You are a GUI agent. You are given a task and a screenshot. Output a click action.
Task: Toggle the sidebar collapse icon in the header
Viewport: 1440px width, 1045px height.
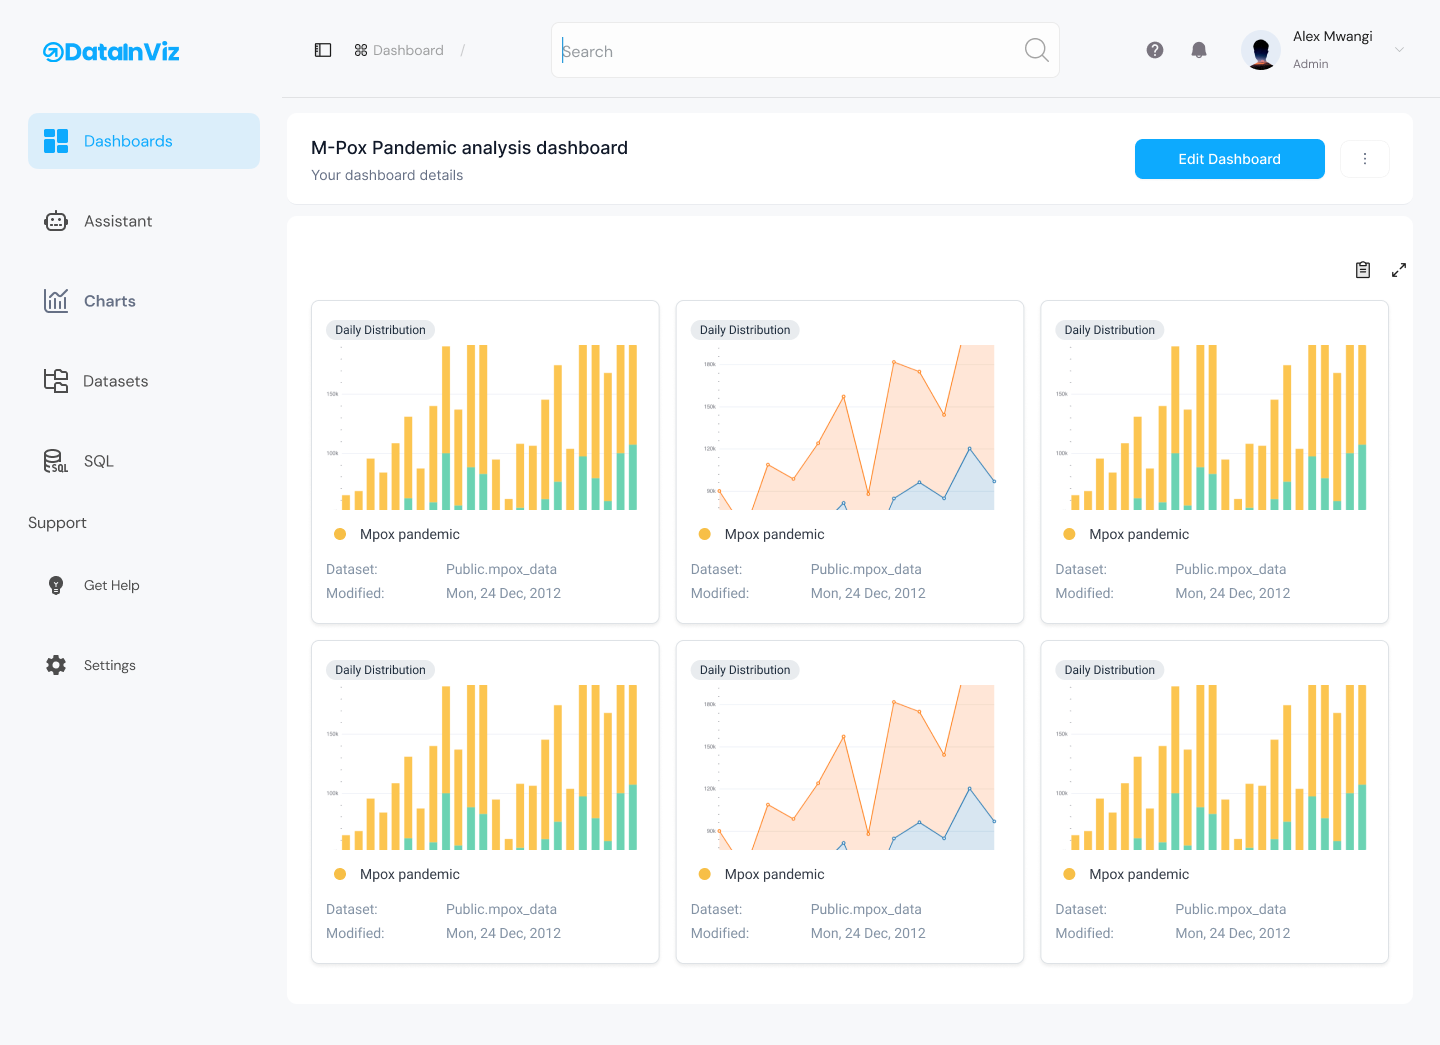click(x=322, y=49)
